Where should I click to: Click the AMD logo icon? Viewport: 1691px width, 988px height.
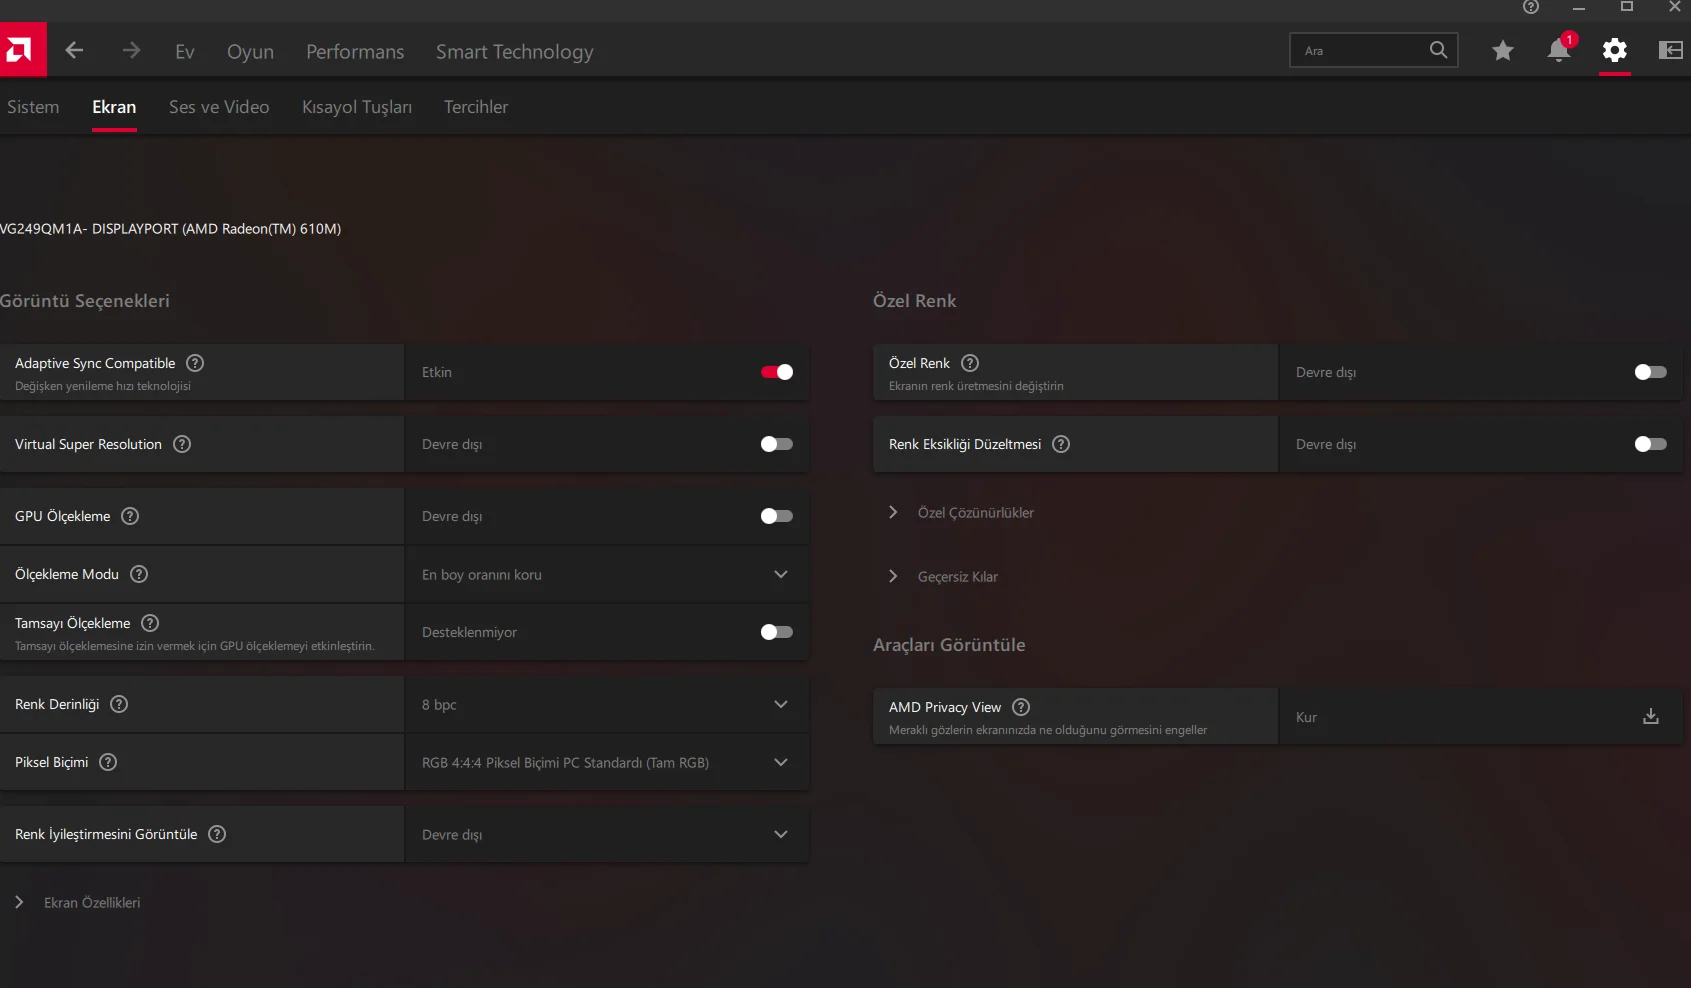click(x=22, y=50)
